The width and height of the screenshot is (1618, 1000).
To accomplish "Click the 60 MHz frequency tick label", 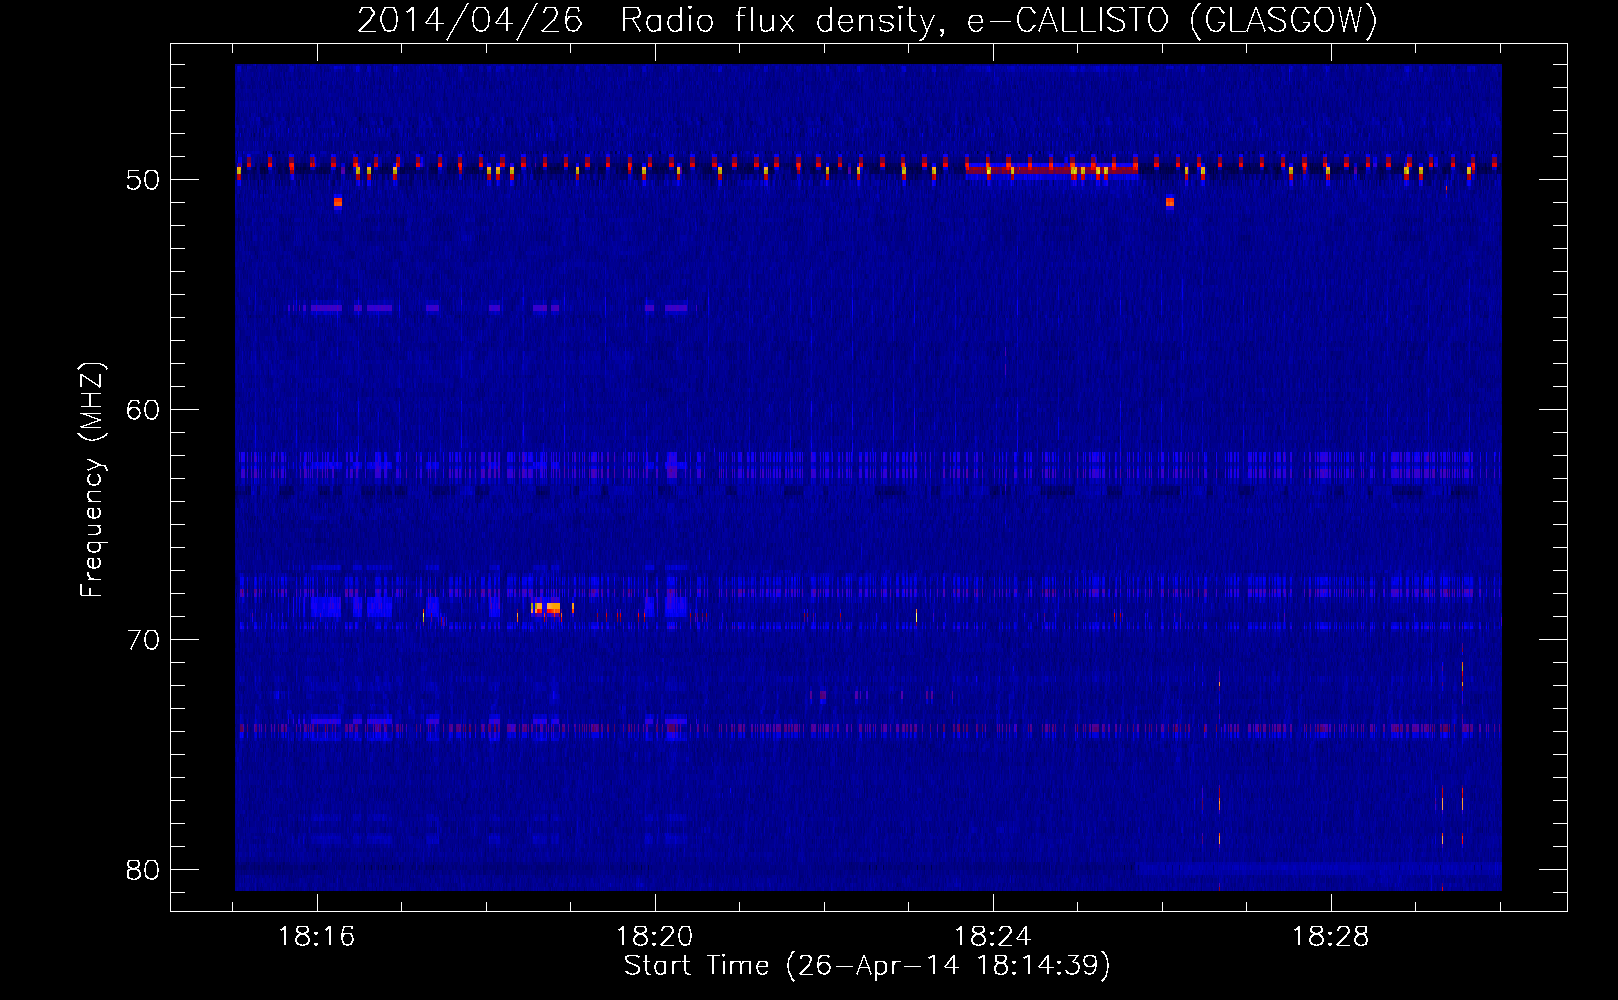I will (143, 410).
